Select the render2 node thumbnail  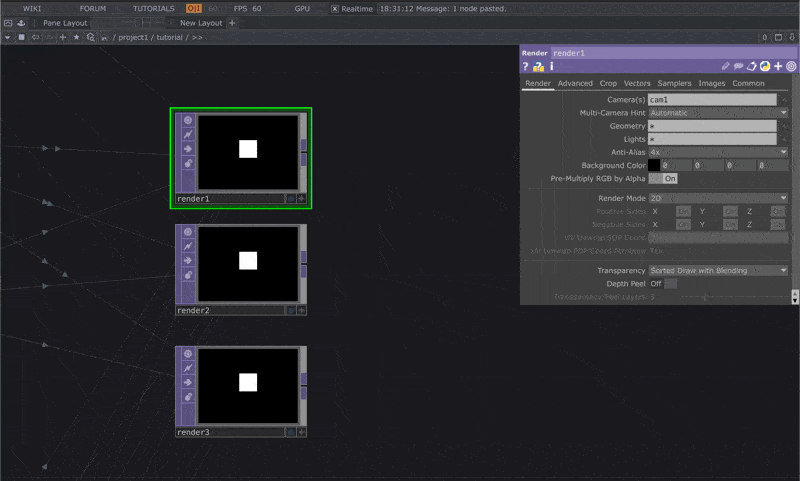click(248, 264)
